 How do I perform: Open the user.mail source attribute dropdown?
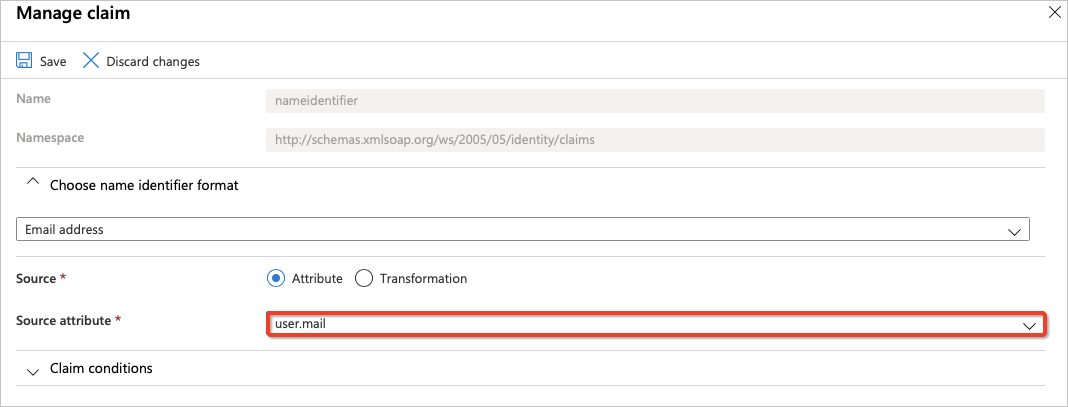640,324
